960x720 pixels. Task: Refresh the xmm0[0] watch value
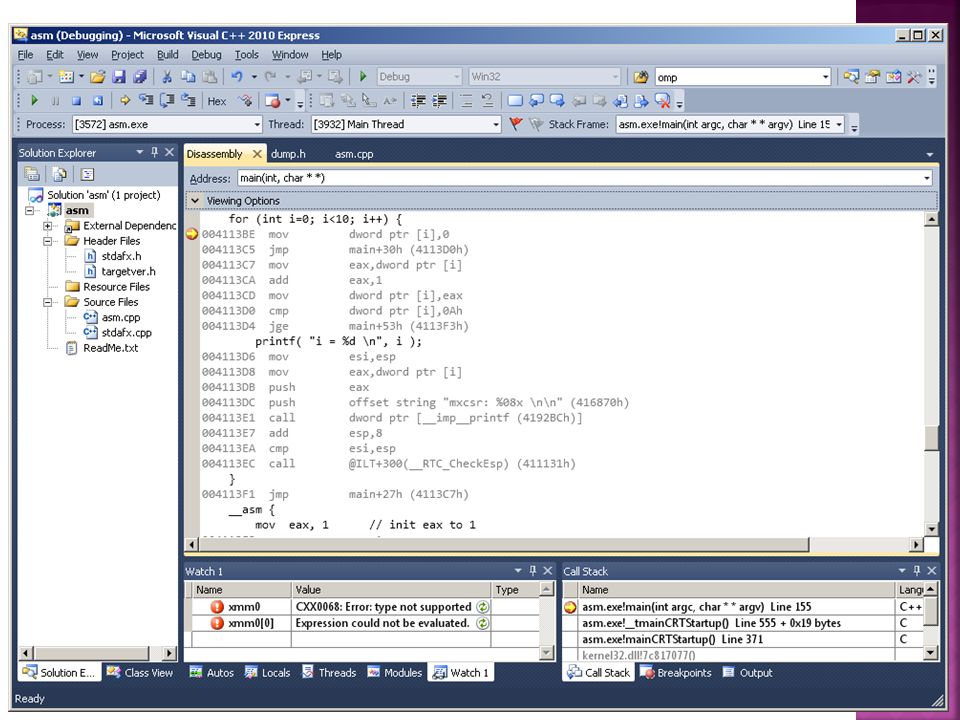pyautogui.click(x=483, y=623)
